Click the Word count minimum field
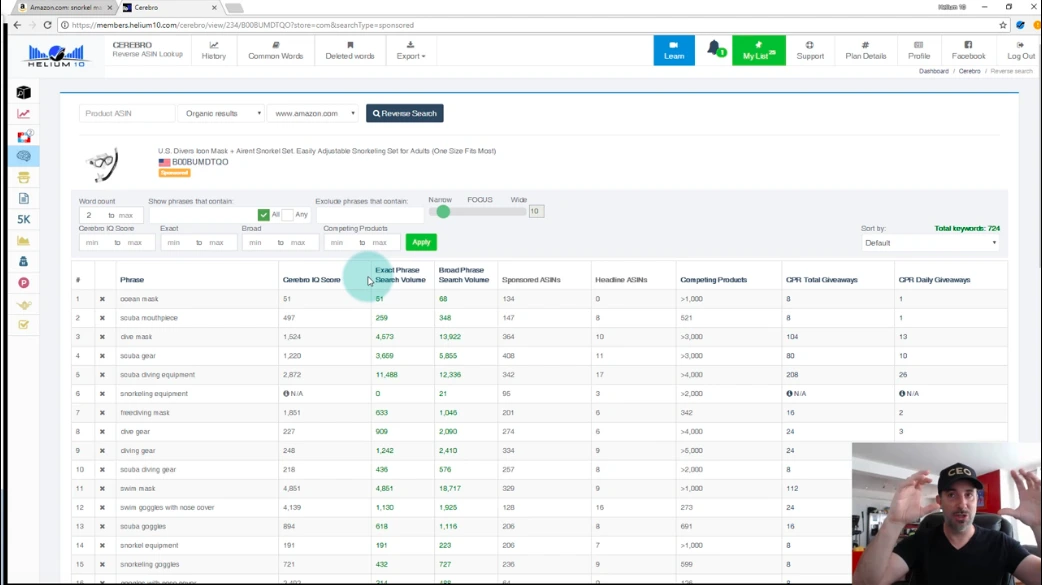The width and height of the screenshot is (1042, 585). tap(92, 215)
